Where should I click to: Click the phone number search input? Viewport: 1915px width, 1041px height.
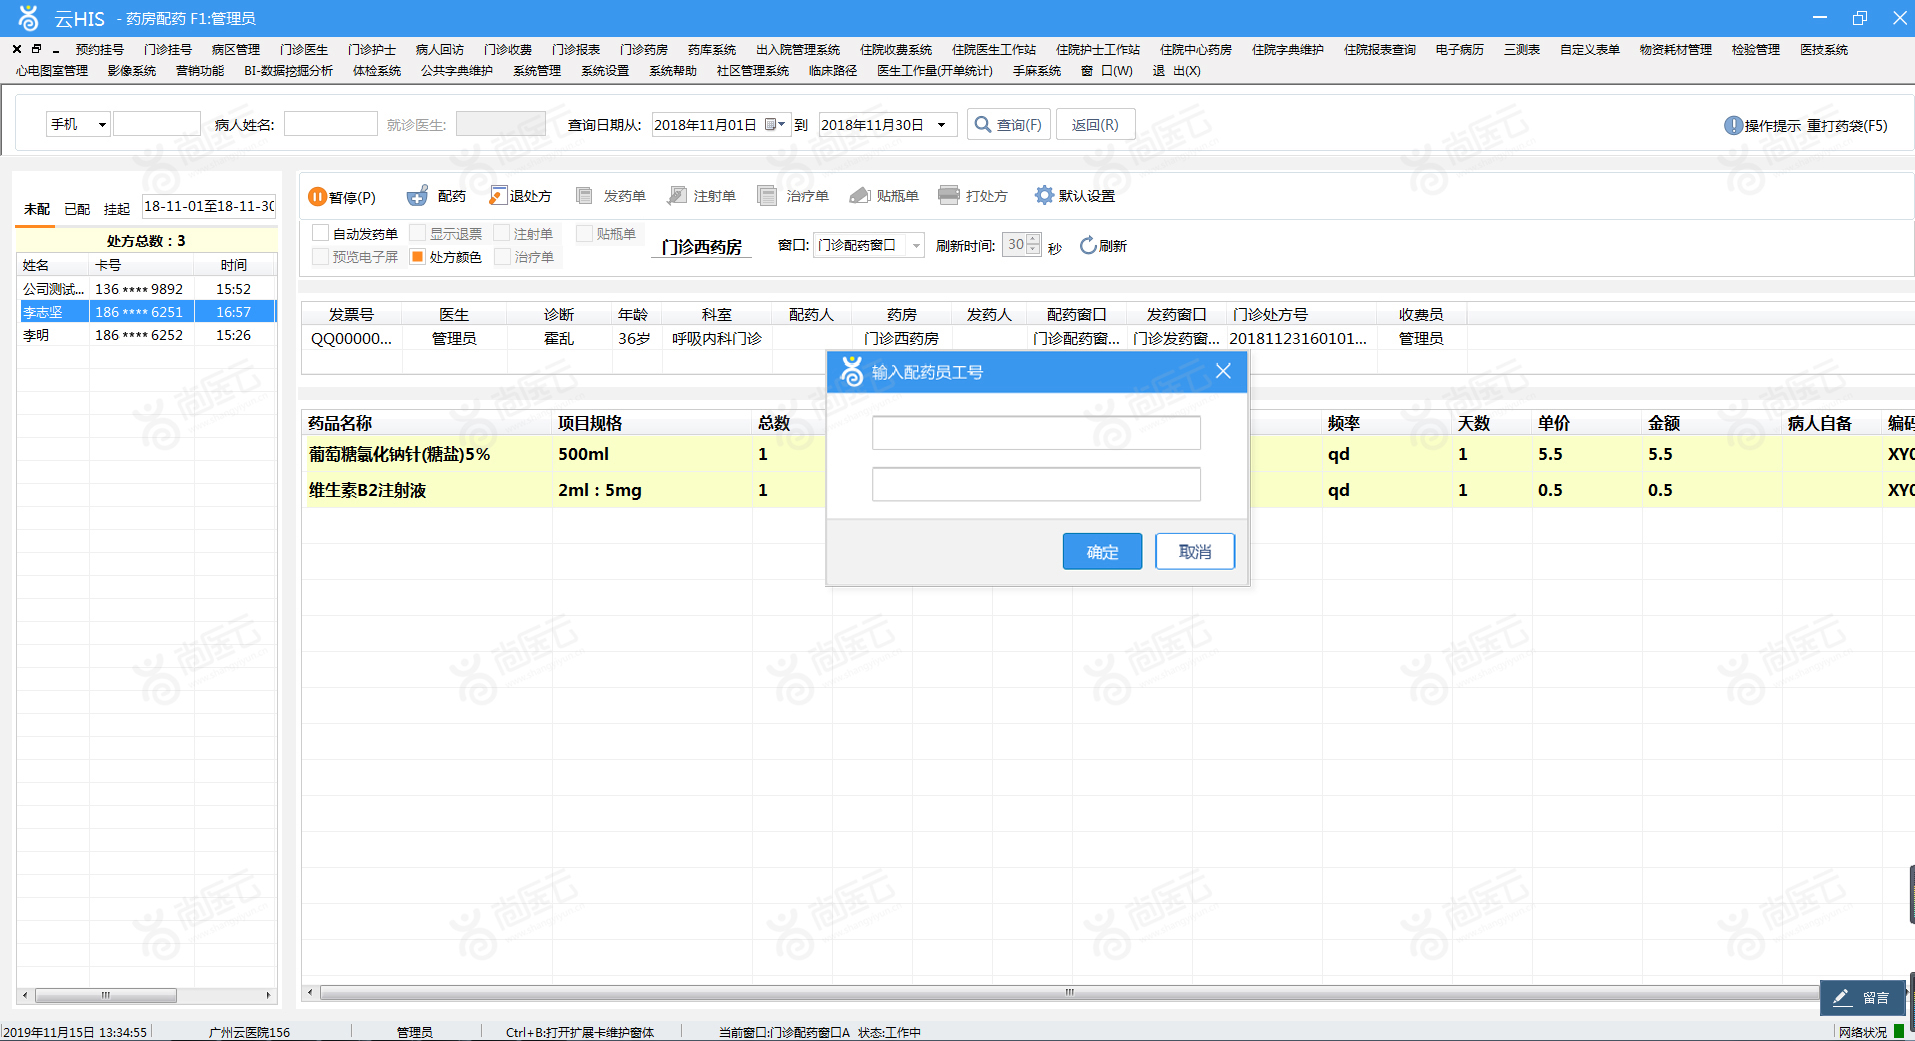click(x=157, y=124)
